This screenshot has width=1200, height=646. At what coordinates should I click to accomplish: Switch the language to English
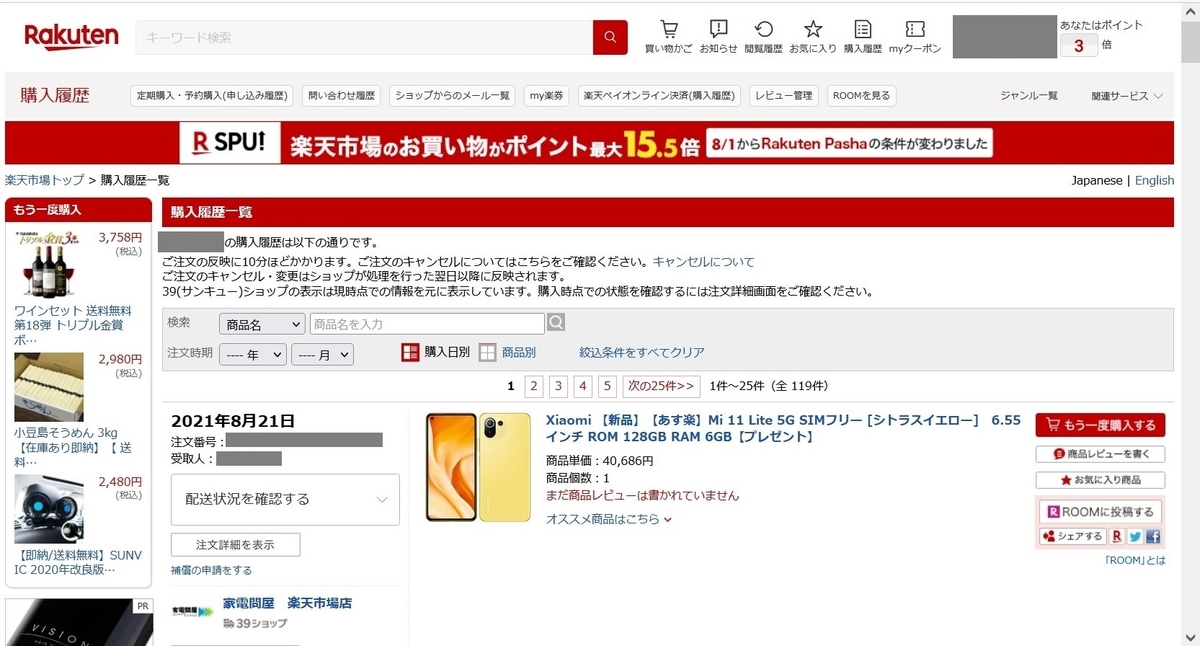pos(1154,180)
